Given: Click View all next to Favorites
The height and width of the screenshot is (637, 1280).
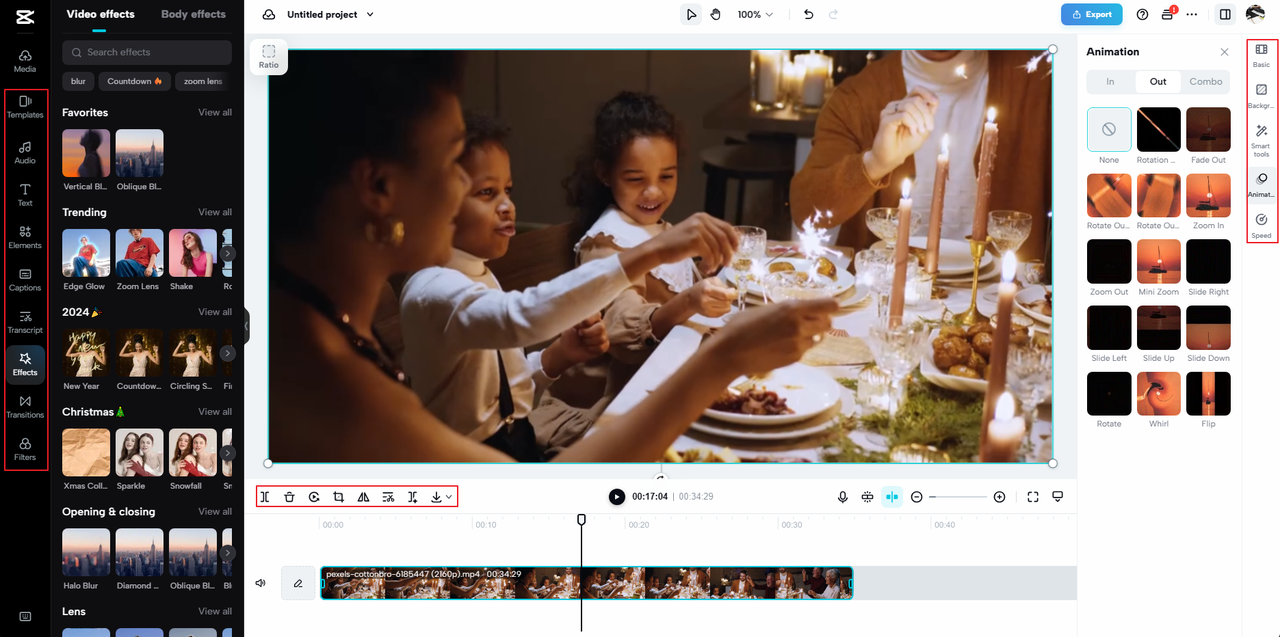Looking at the screenshot, I should (x=215, y=112).
